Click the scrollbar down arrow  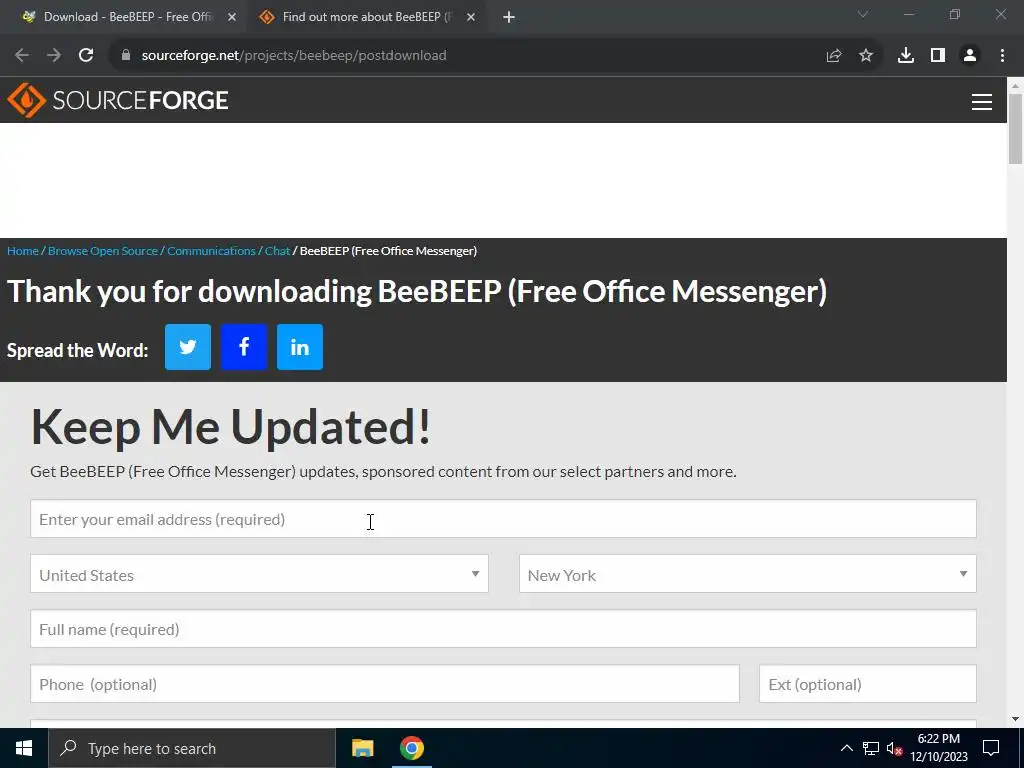pyautogui.click(x=1015, y=719)
